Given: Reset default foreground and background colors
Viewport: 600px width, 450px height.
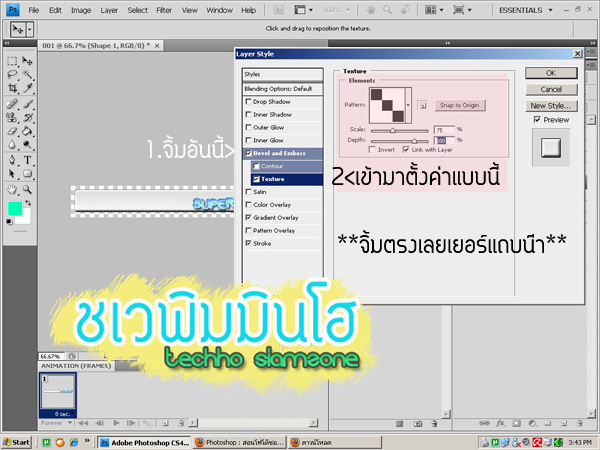Looking at the screenshot, I should pyautogui.click(x=10, y=222).
